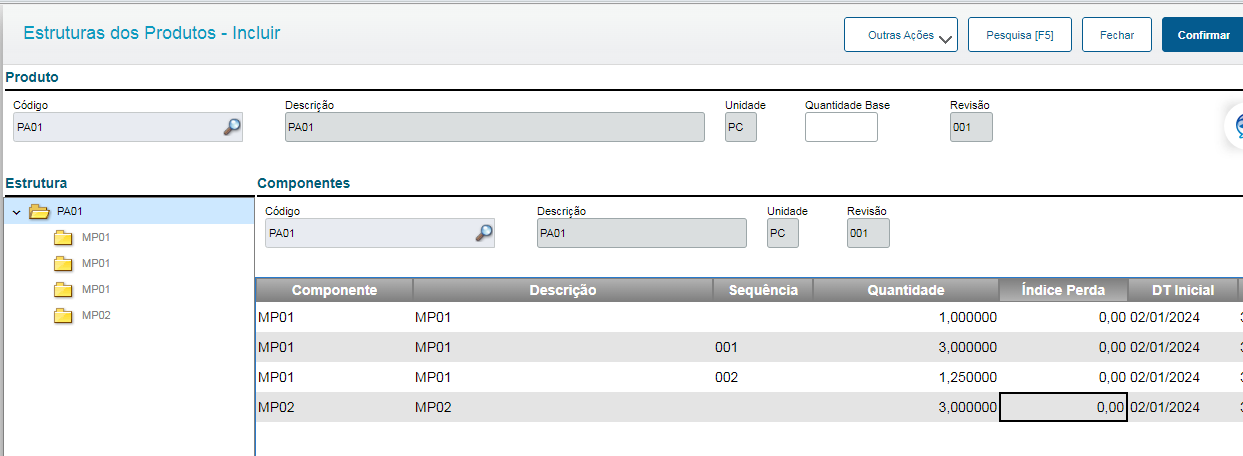The height and width of the screenshot is (456, 1243).
Task: Click the Índice Perda column header
Action: [1063, 290]
